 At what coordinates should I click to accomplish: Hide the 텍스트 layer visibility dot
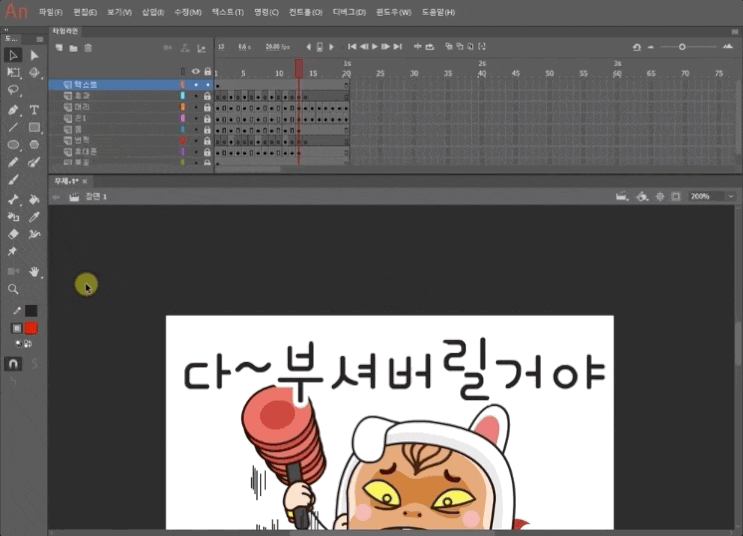196,85
